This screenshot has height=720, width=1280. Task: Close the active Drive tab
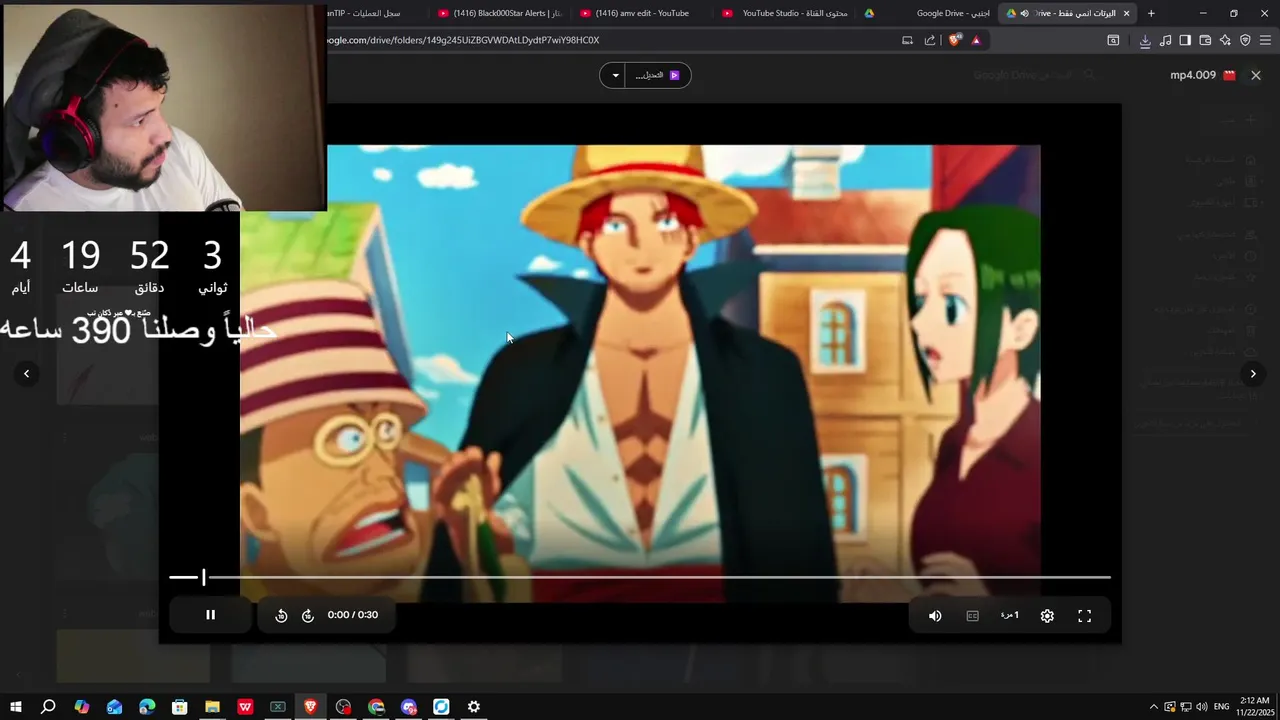point(1126,13)
